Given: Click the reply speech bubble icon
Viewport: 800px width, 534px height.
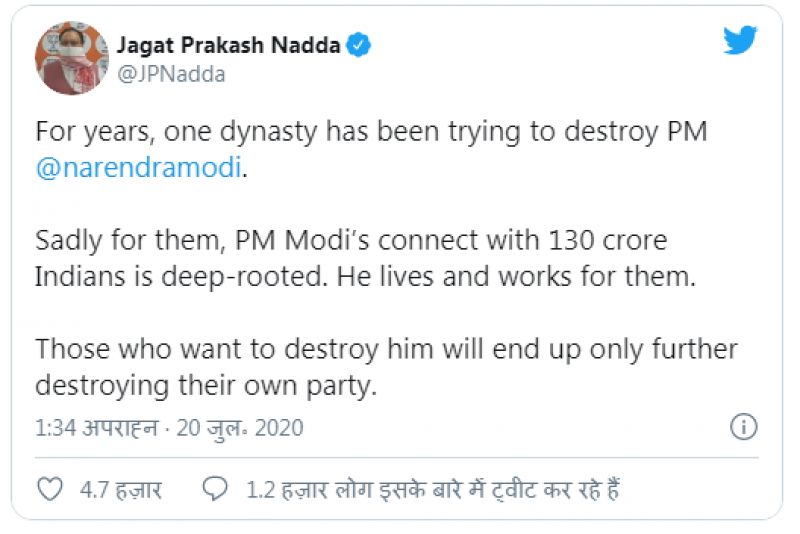Looking at the screenshot, I should [215, 489].
